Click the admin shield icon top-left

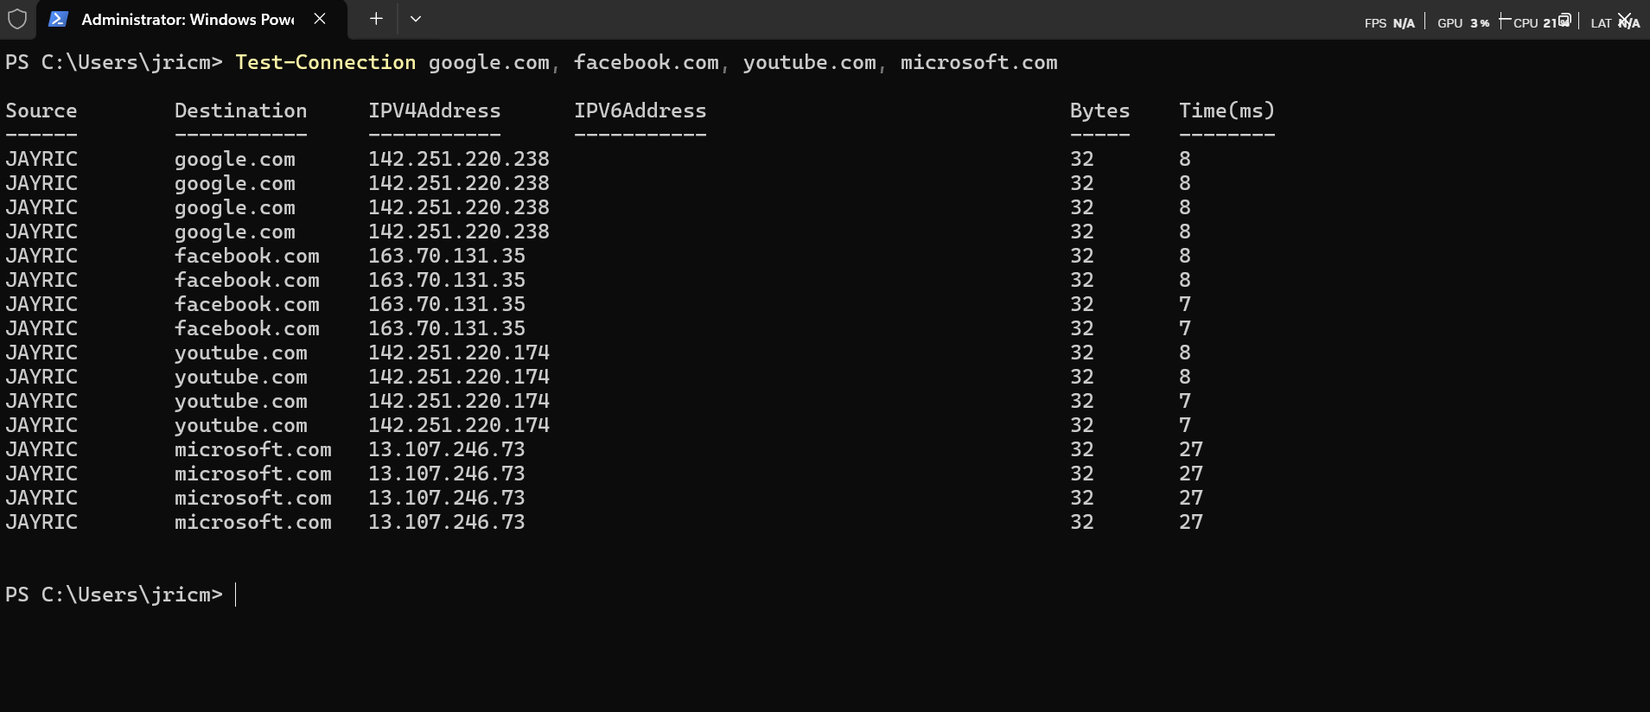coord(18,18)
